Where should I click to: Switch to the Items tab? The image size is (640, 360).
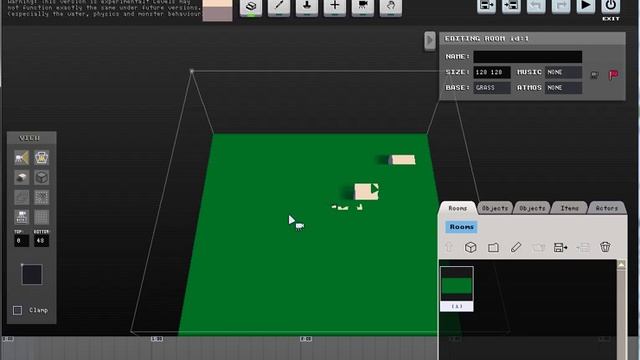569,208
